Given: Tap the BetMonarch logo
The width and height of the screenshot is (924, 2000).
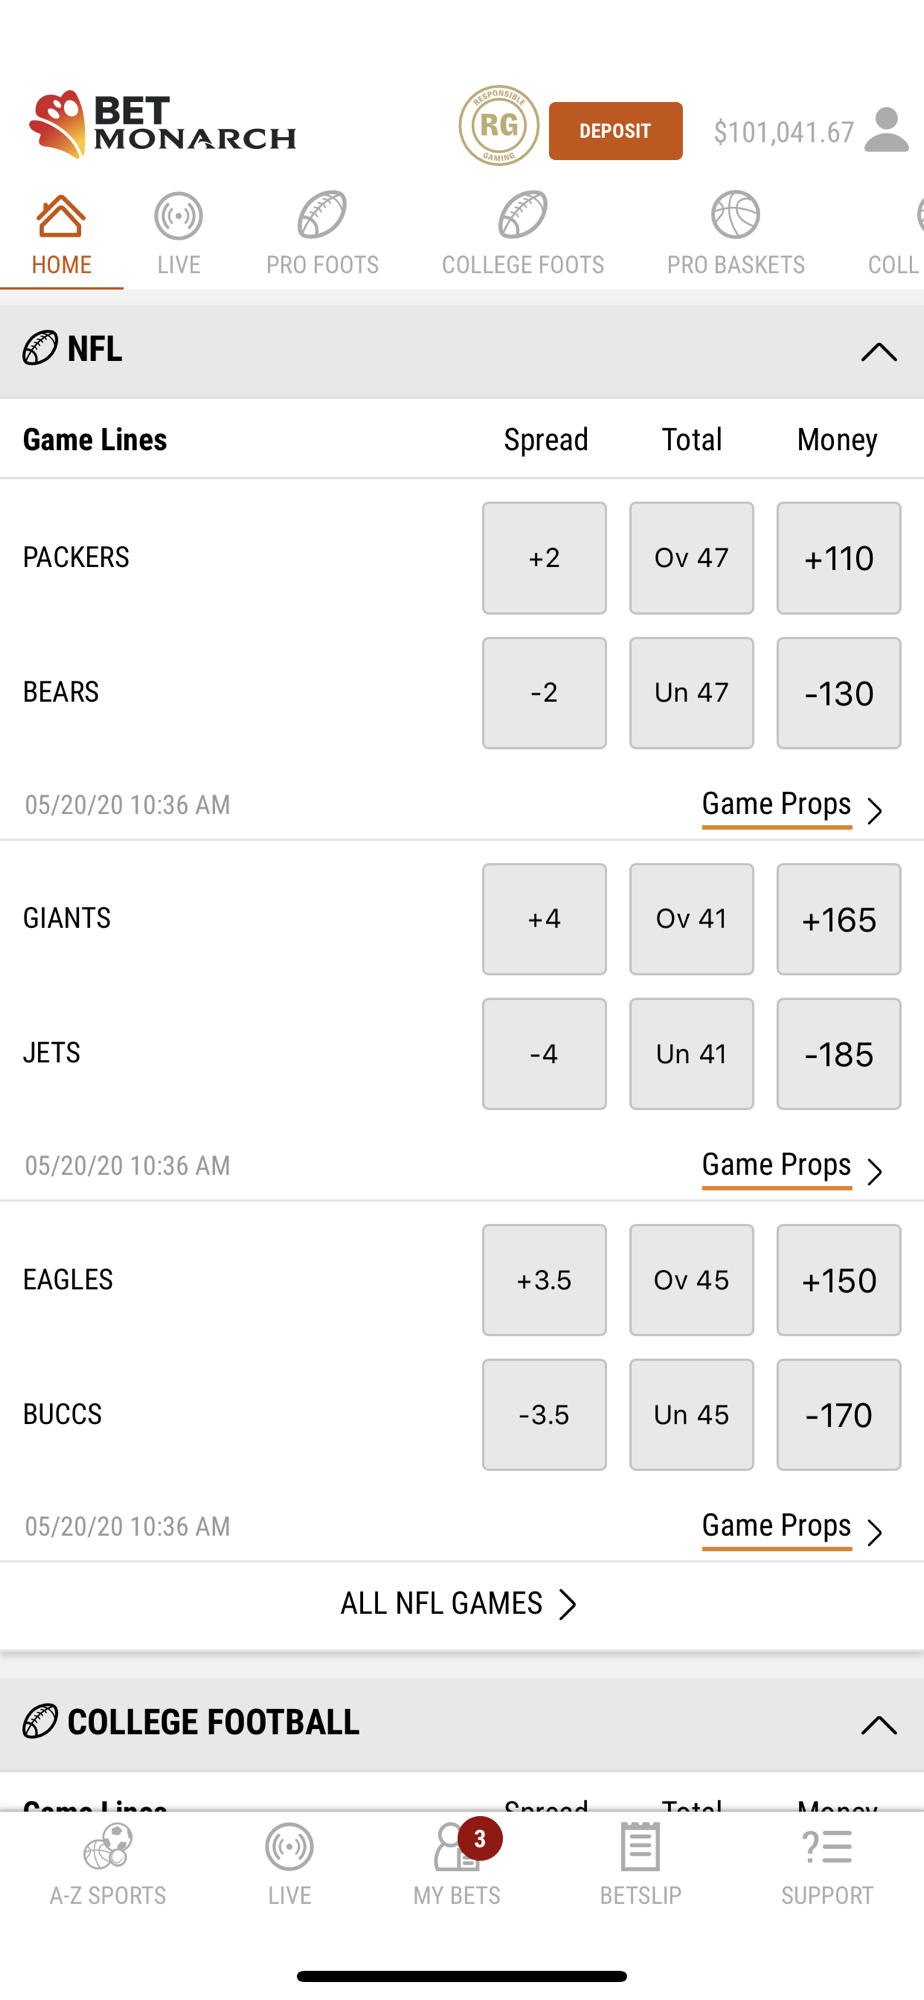Looking at the screenshot, I should (162, 125).
